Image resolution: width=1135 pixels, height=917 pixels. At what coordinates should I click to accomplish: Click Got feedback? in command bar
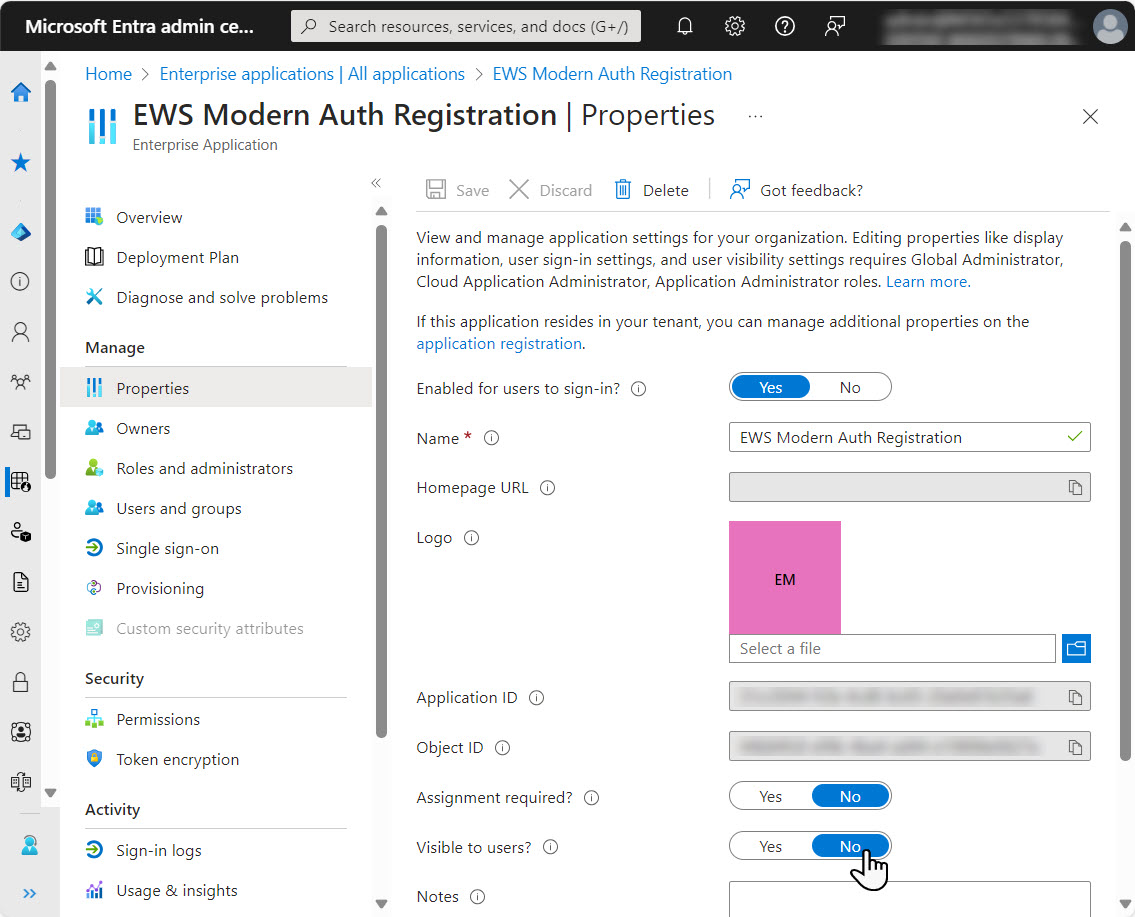coord(796,190)
